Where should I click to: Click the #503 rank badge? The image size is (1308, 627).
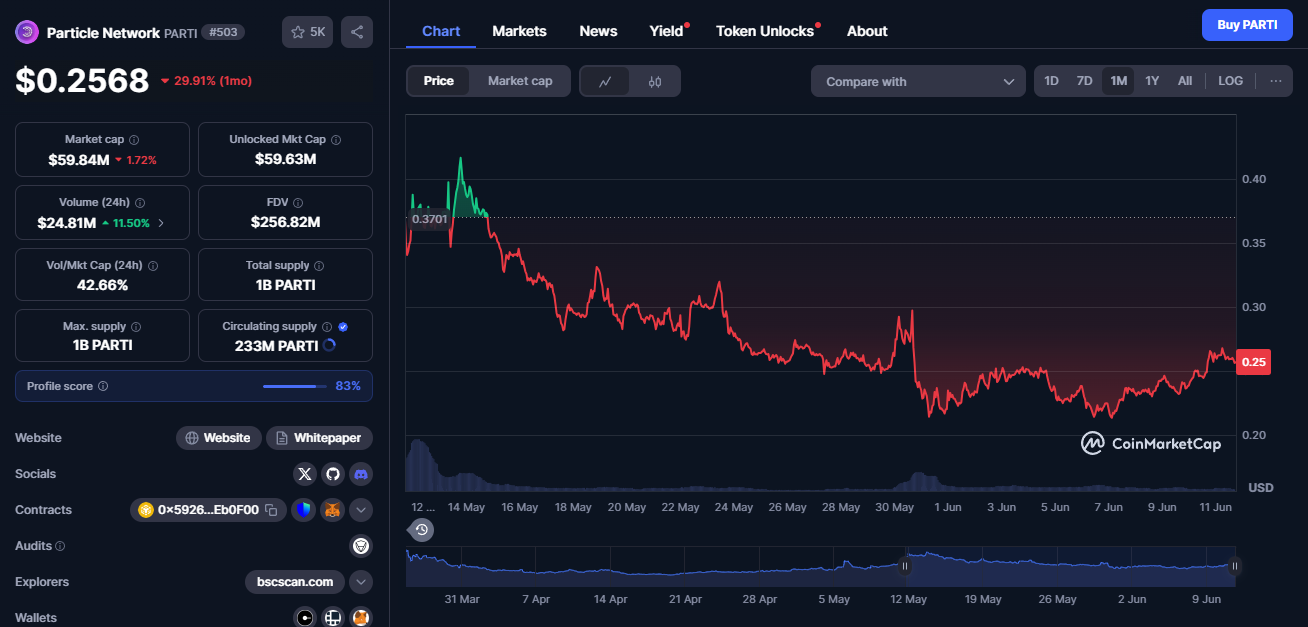pyautogui.click(x=222, y=32)
